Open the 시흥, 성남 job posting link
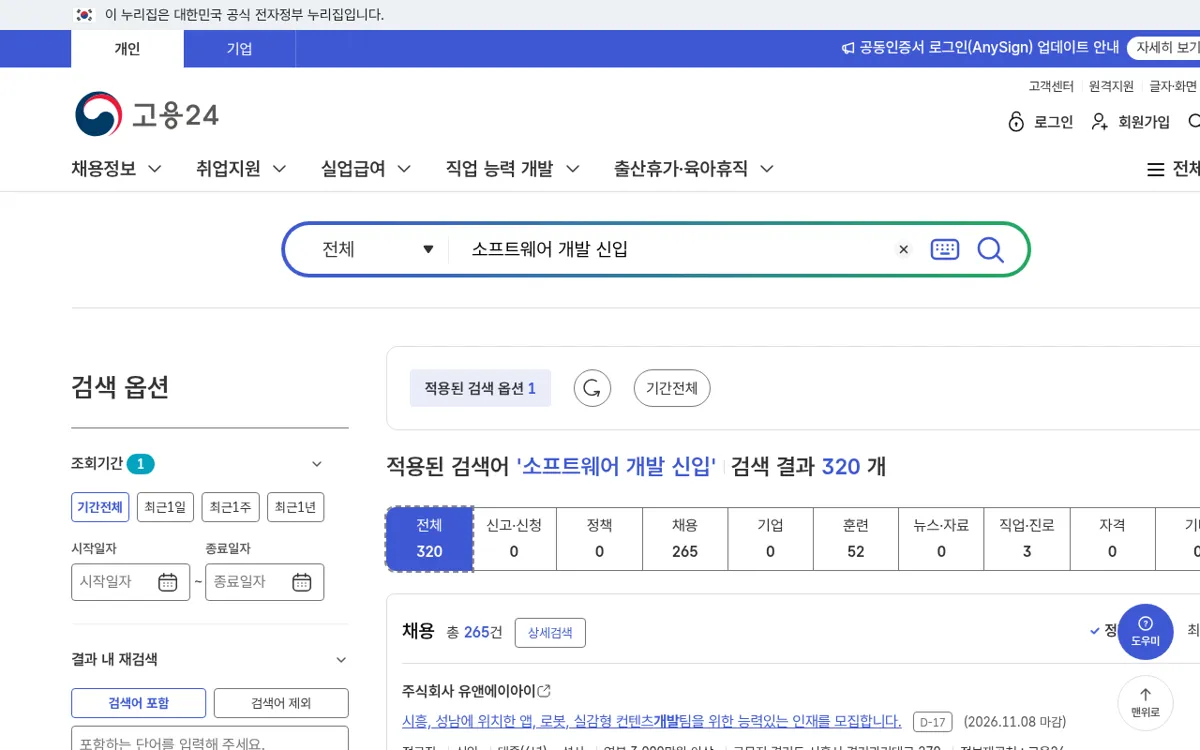This screenshot has width=1200, height=750. (651, 721)
